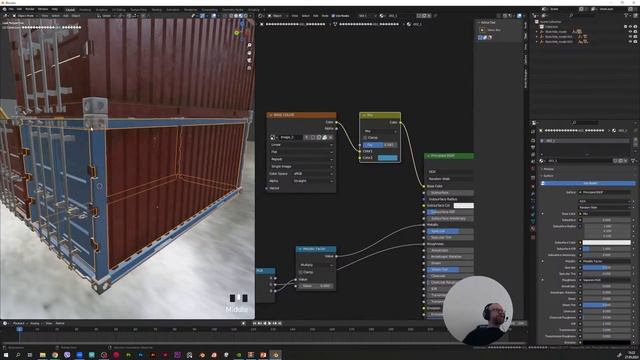Click the blue Color2 swatch in Mix node
The height and width of the screenshot is (360, 640).
point(387,158)
